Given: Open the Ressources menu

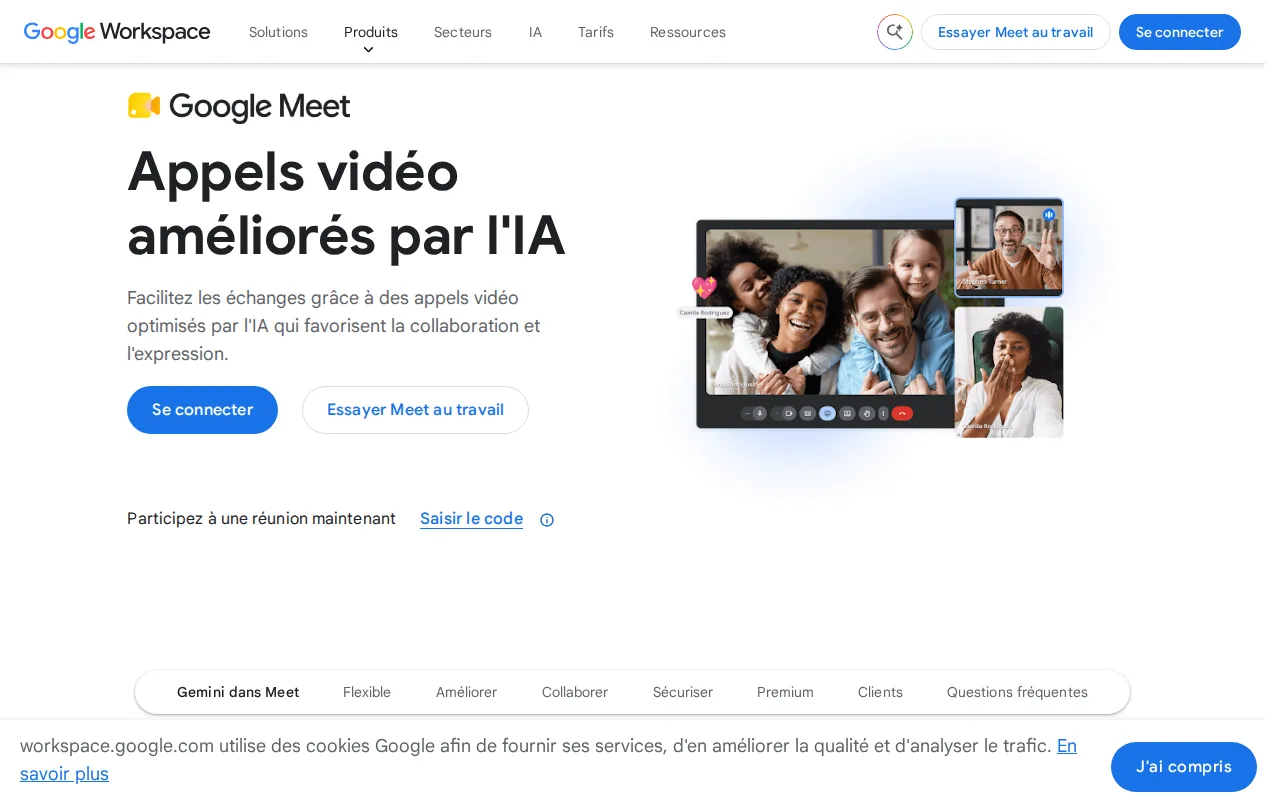Looking at the screenshot, I should (688, 32).
